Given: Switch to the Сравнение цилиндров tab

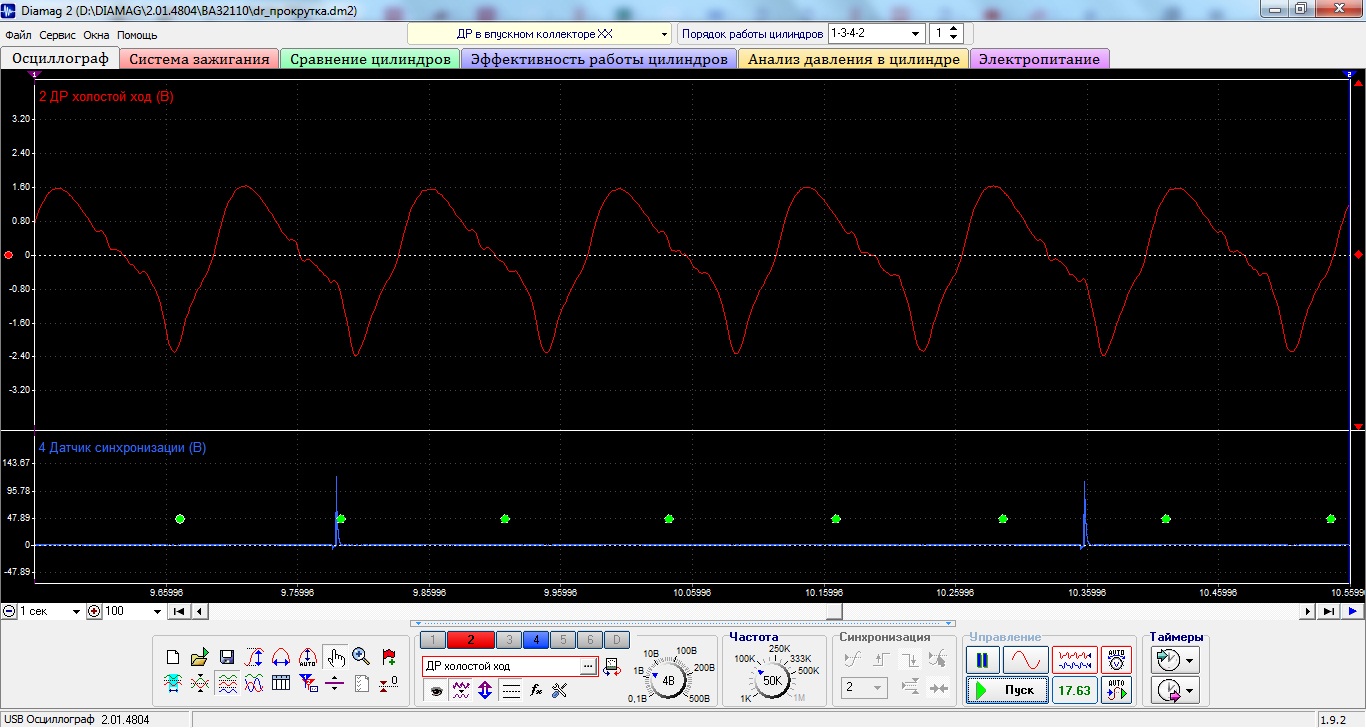Looking at the screenshot, I should 370,59.
